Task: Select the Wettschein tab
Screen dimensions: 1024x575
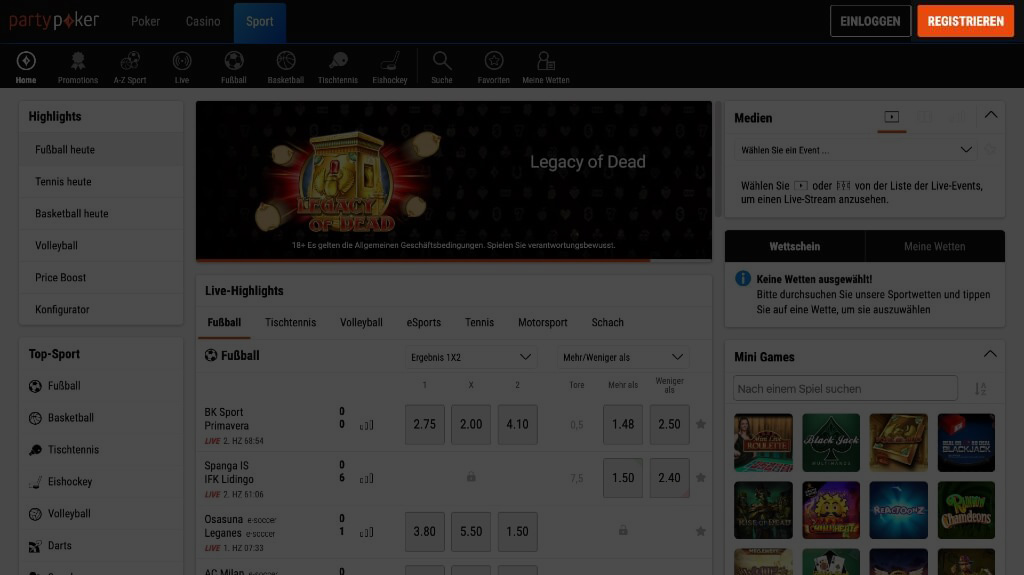Action: [x=795, y=246]
